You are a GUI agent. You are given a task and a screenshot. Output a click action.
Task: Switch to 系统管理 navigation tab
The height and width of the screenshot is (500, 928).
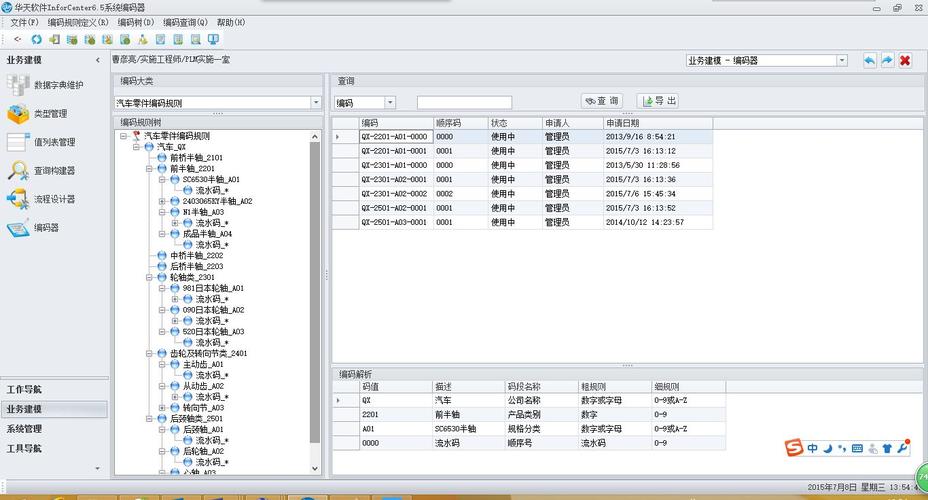click(x=54, y=428)
